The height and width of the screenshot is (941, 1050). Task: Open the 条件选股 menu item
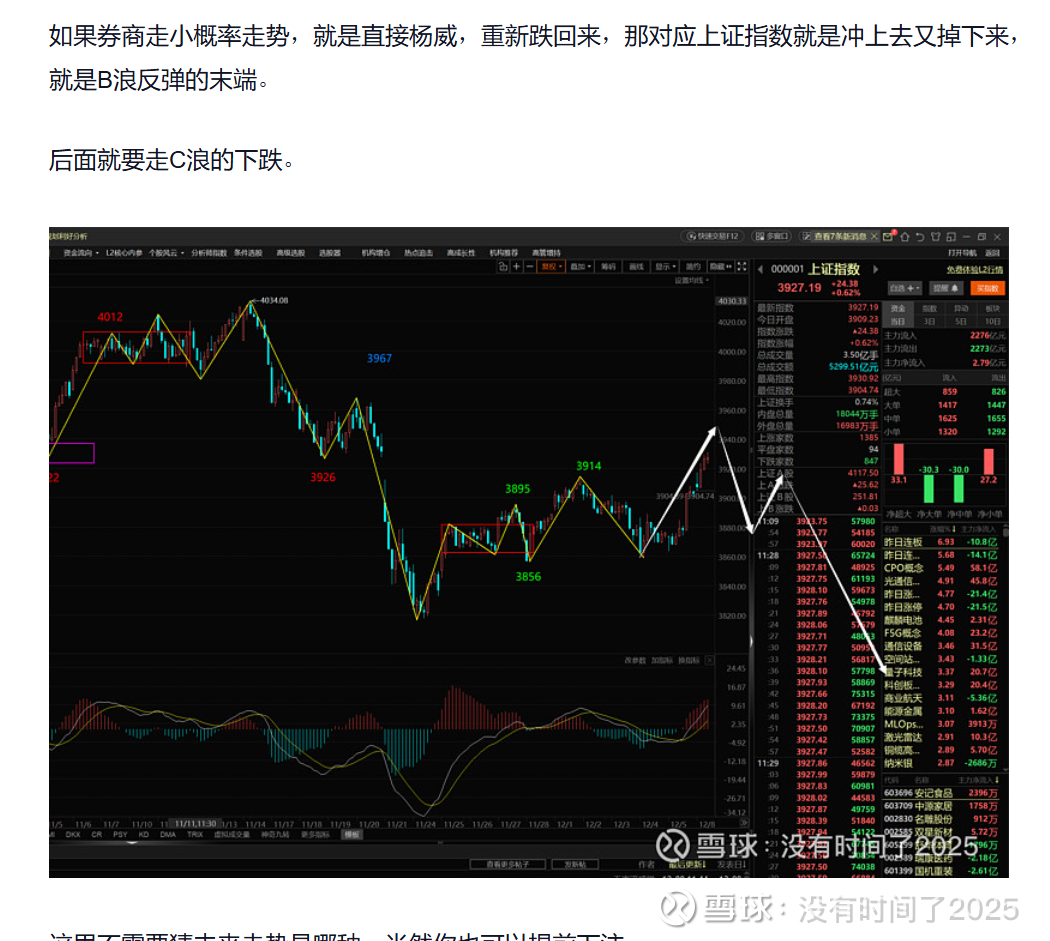[x=248, y=253]
